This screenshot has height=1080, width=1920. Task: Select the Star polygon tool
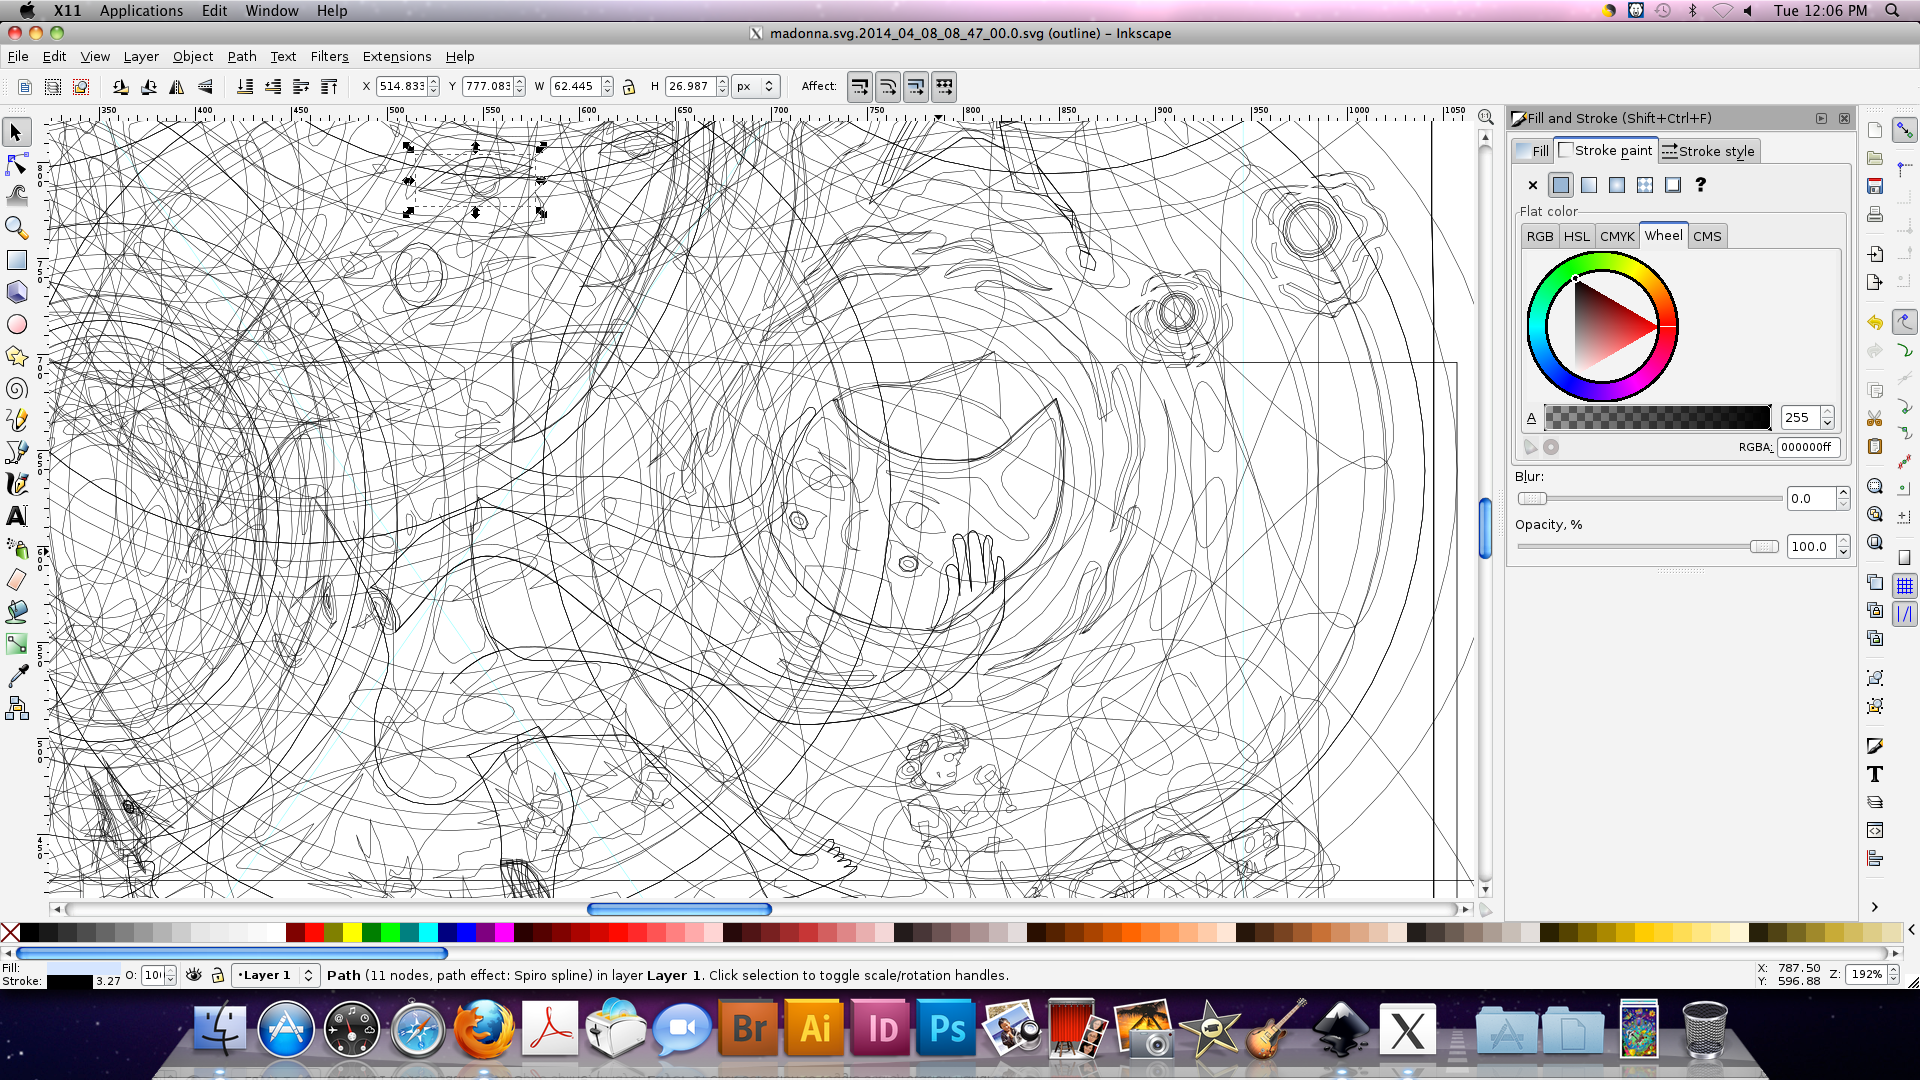coord(17,356)
